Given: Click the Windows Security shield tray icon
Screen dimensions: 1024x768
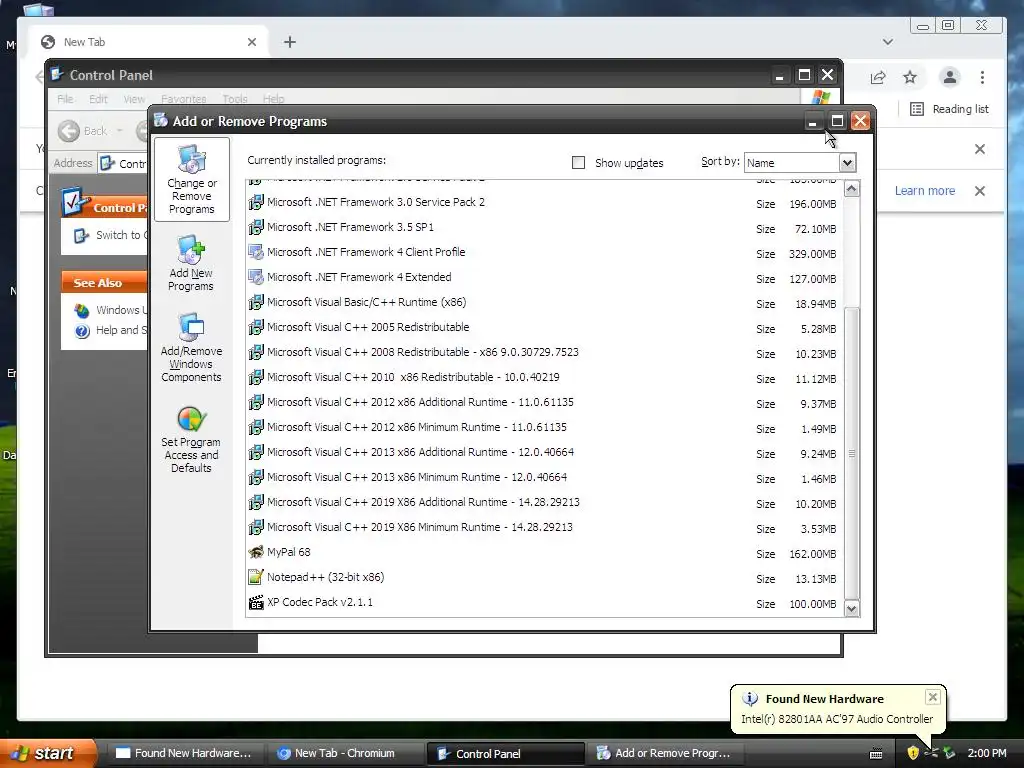Looking at the screenshot, I should point(913,753).
